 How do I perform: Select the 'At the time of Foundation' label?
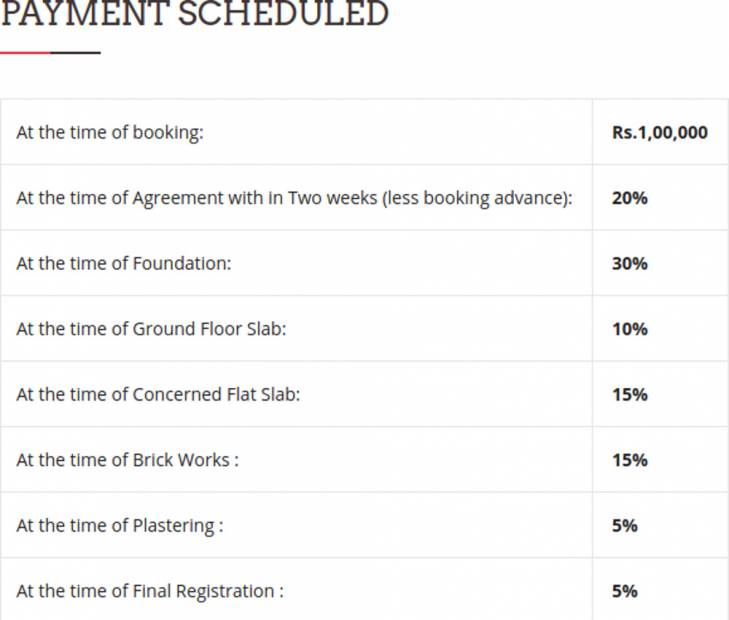[123, 264]
